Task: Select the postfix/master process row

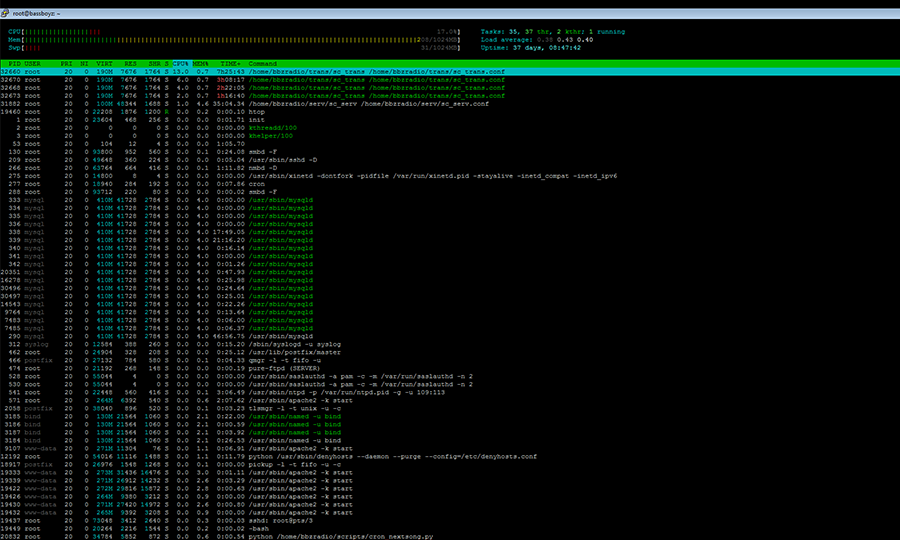Action: [x=450, y=352]
